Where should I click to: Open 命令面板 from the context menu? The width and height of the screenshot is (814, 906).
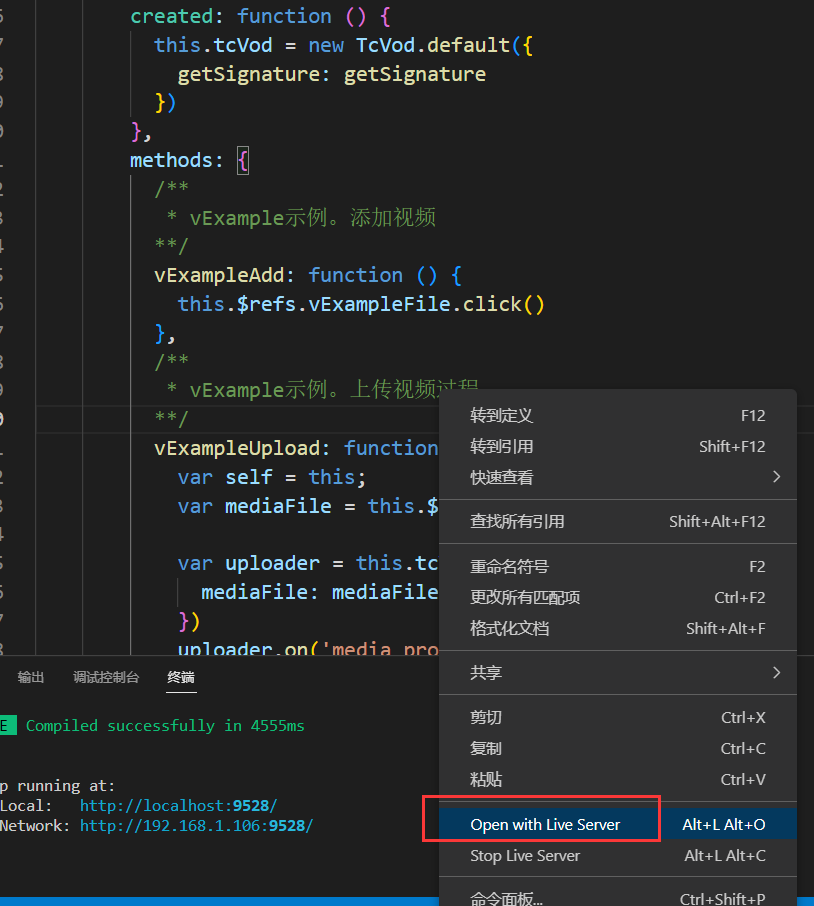[x=618, y=898]
